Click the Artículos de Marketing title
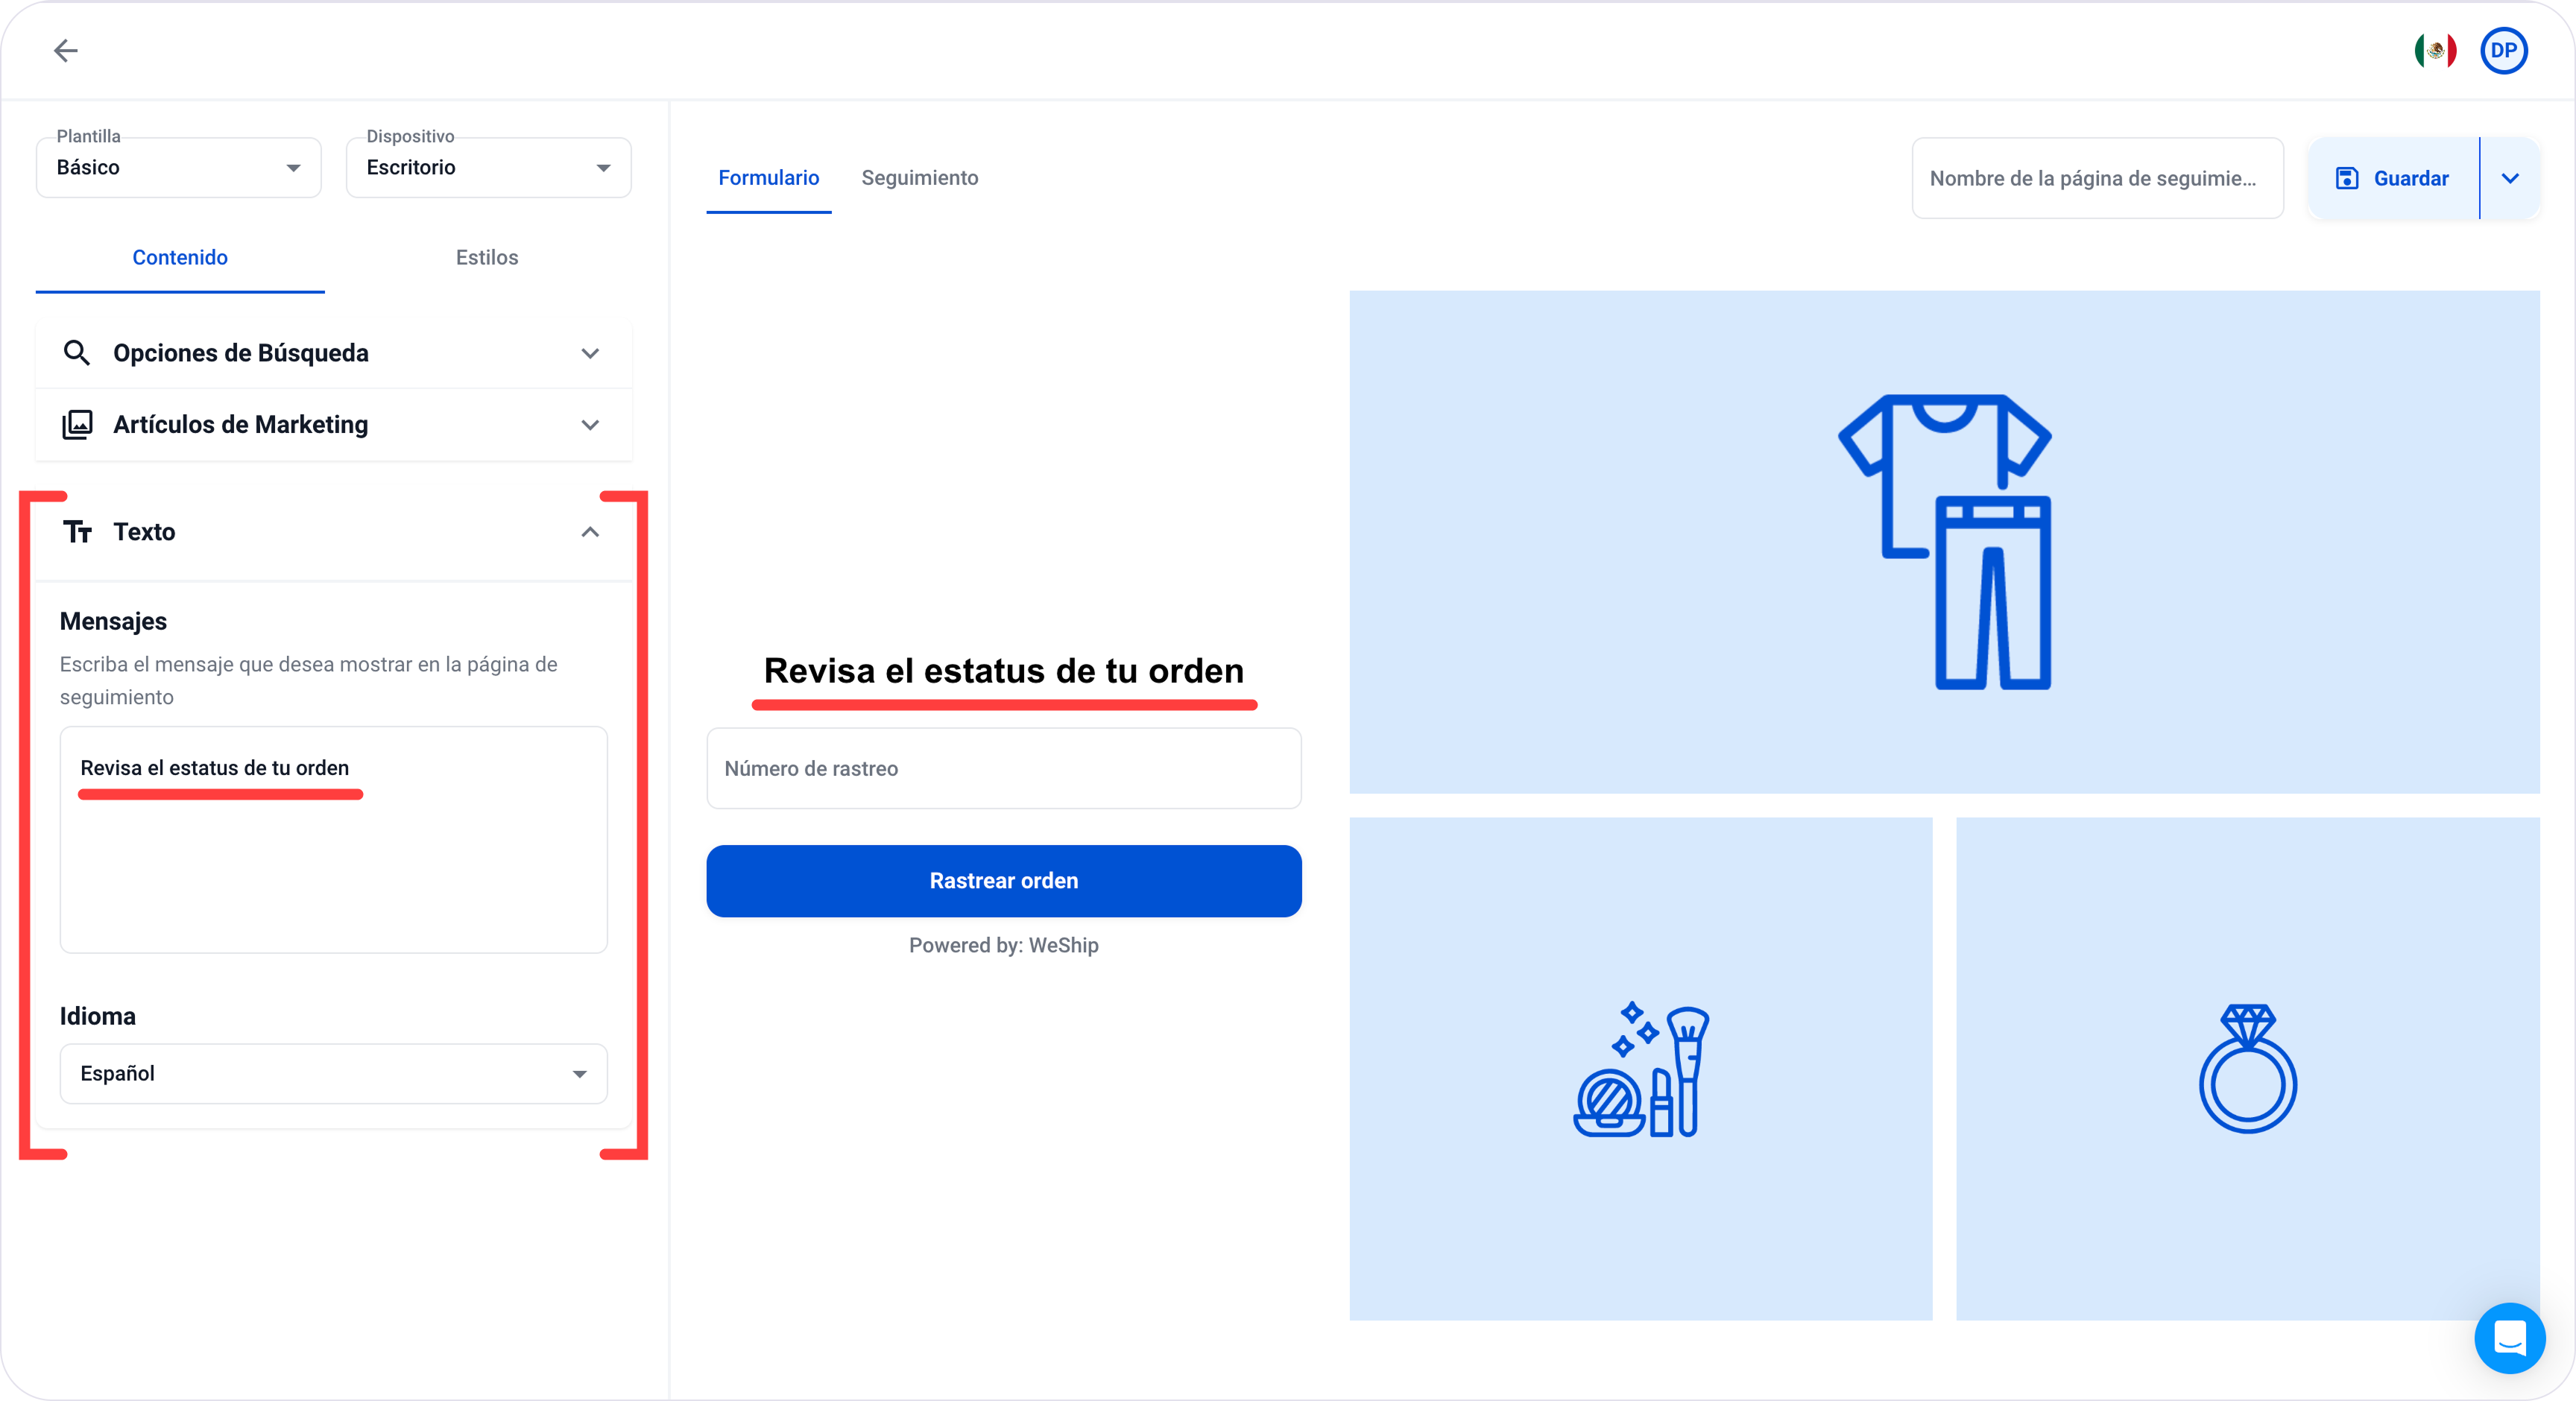The width and height of the screenshot is (2576, 1401). (241, 425)
